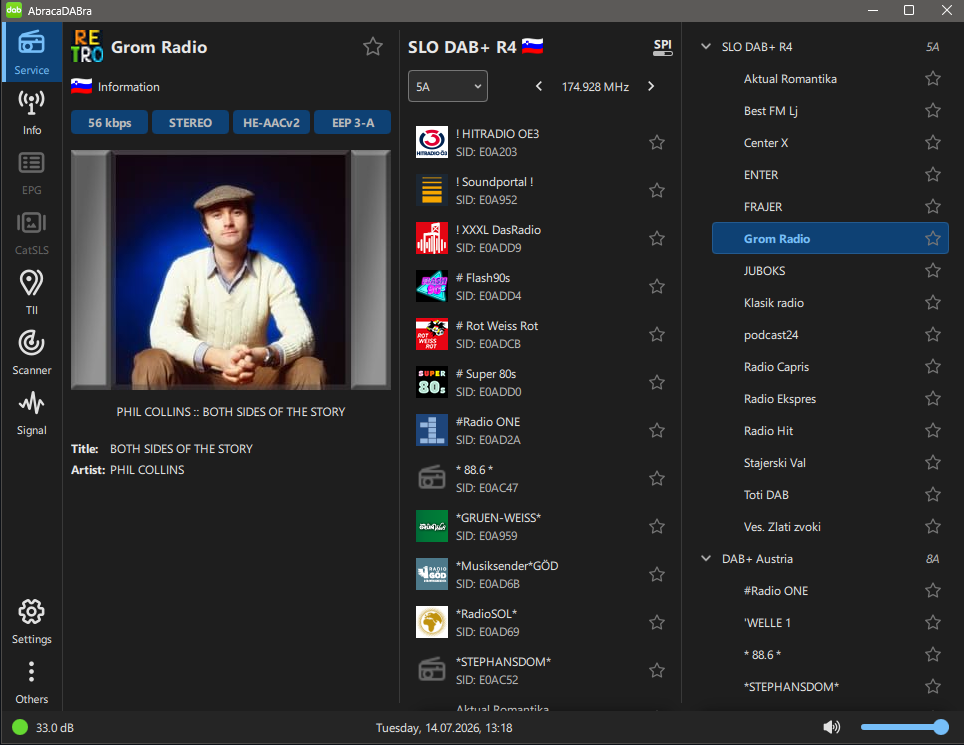Click the Grom Radio RETRO logo
The height and width of the screenshot is (745, 964).
pos(87,47)
